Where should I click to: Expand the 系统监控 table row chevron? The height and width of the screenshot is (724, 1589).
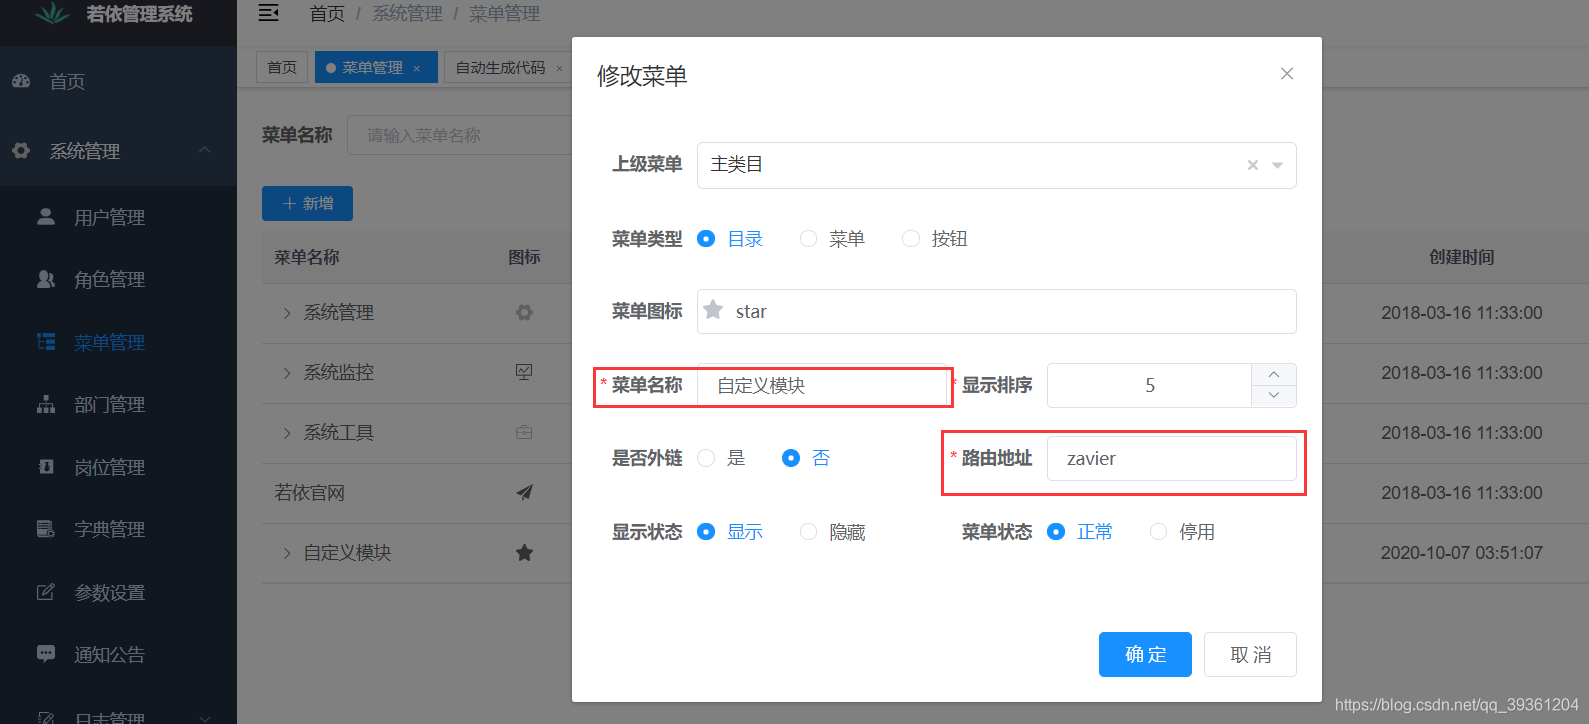point(287,373)
